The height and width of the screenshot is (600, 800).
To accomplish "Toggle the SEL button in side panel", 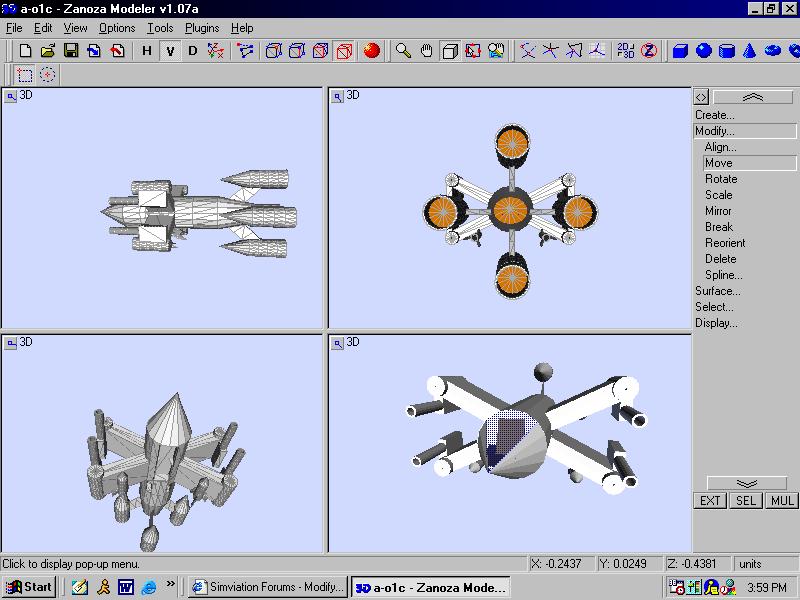I will (x=745, y=501).
